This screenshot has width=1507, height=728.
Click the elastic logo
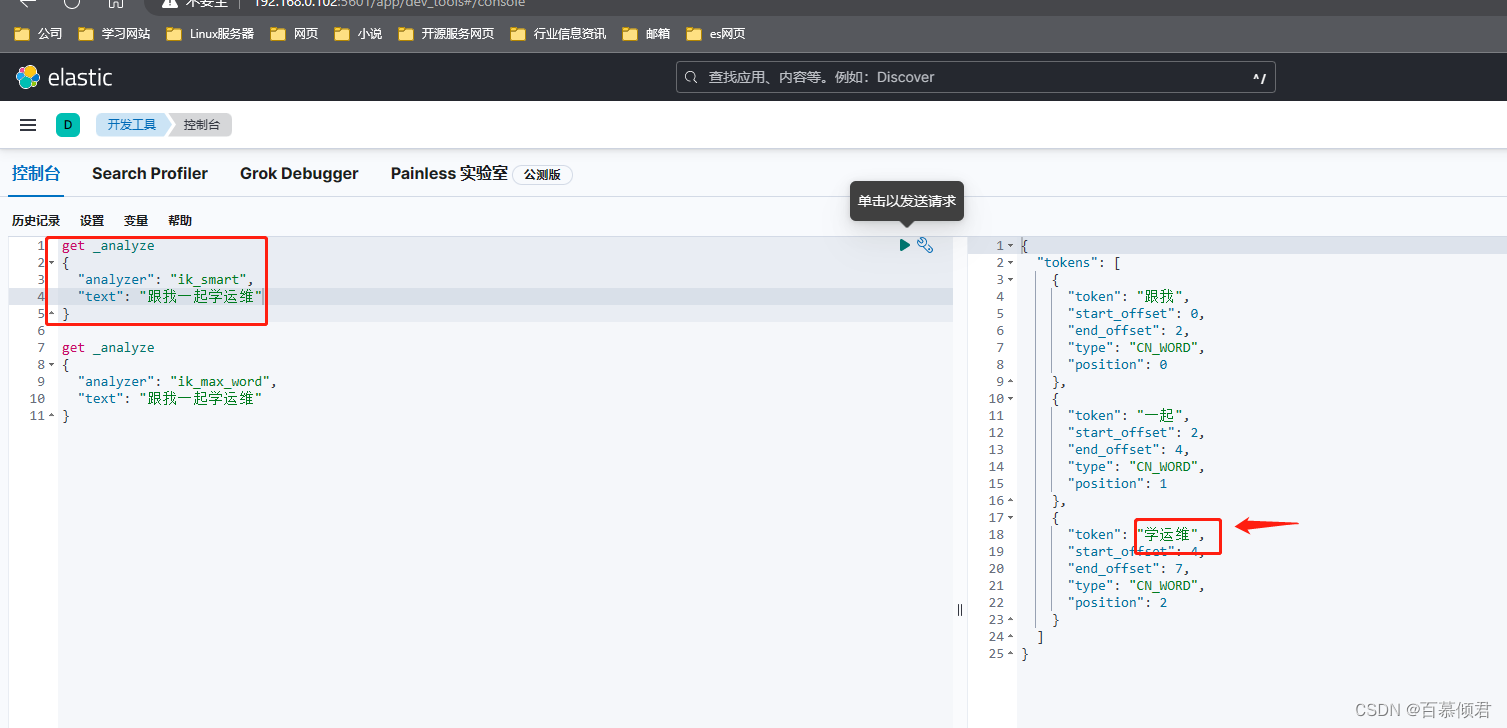[x=64, y=77]
